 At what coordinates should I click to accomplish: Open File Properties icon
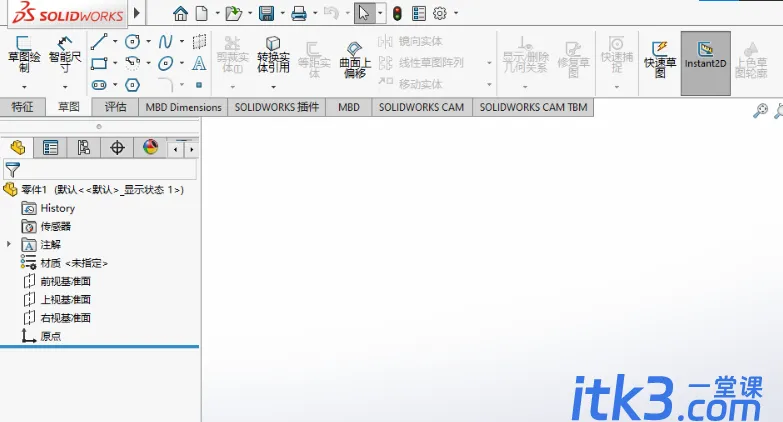click(x=419, y=13)
